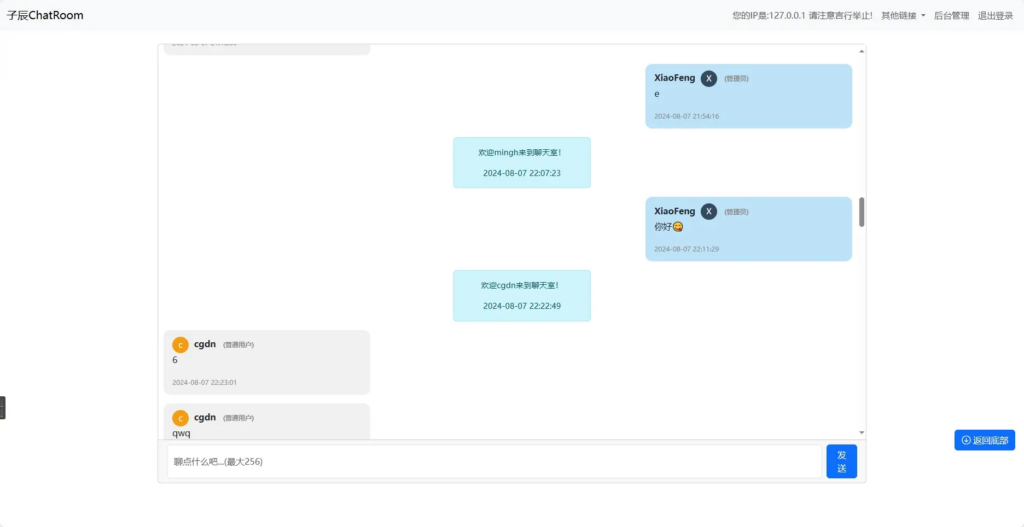Click the cgdn avatar on the "qwq" message
Image resolution: width=1024 pixels, height=527 pixels.
(180, 418)
